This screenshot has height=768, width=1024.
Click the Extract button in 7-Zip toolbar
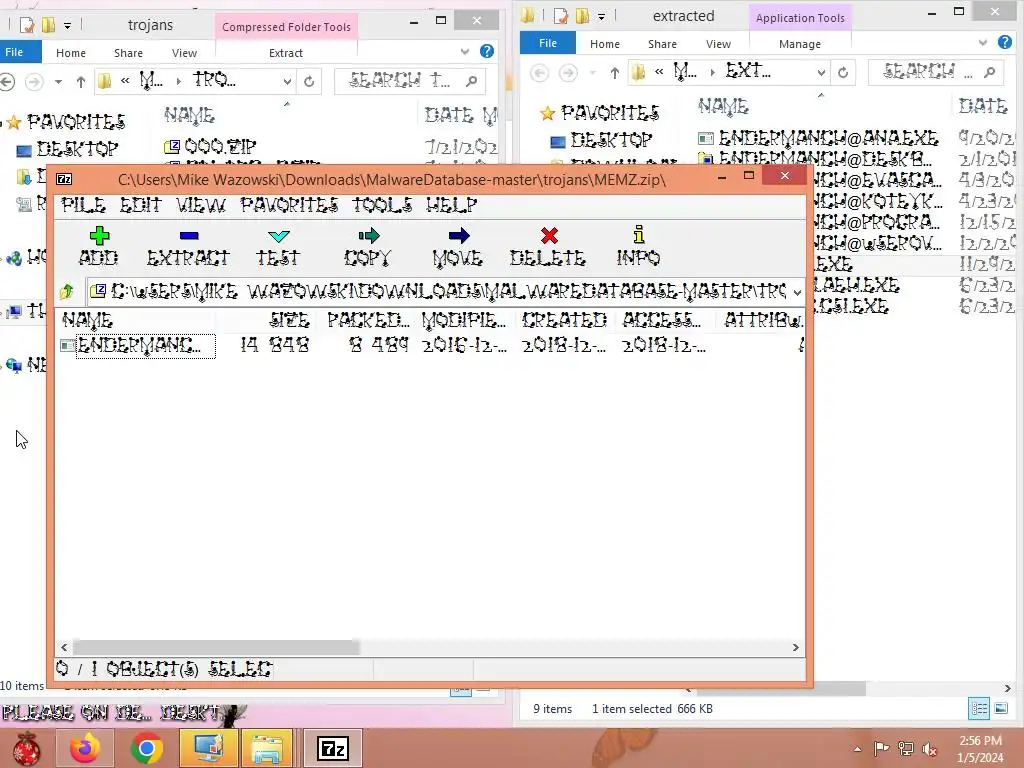coord(188,246)
